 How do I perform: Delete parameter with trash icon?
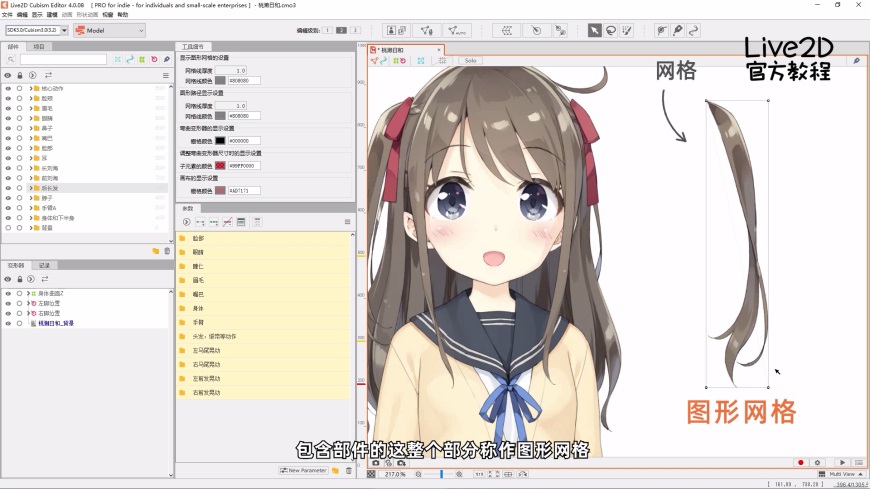[x=349, y=471]
